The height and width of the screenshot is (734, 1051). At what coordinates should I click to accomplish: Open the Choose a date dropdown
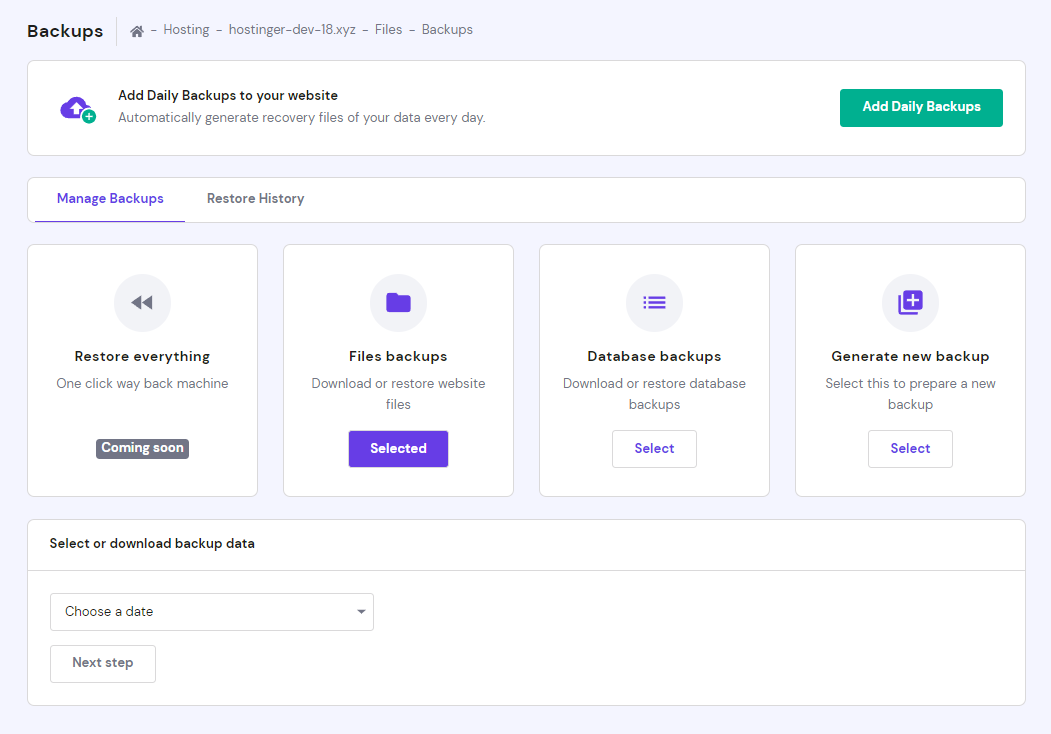[x=211, y=612]
